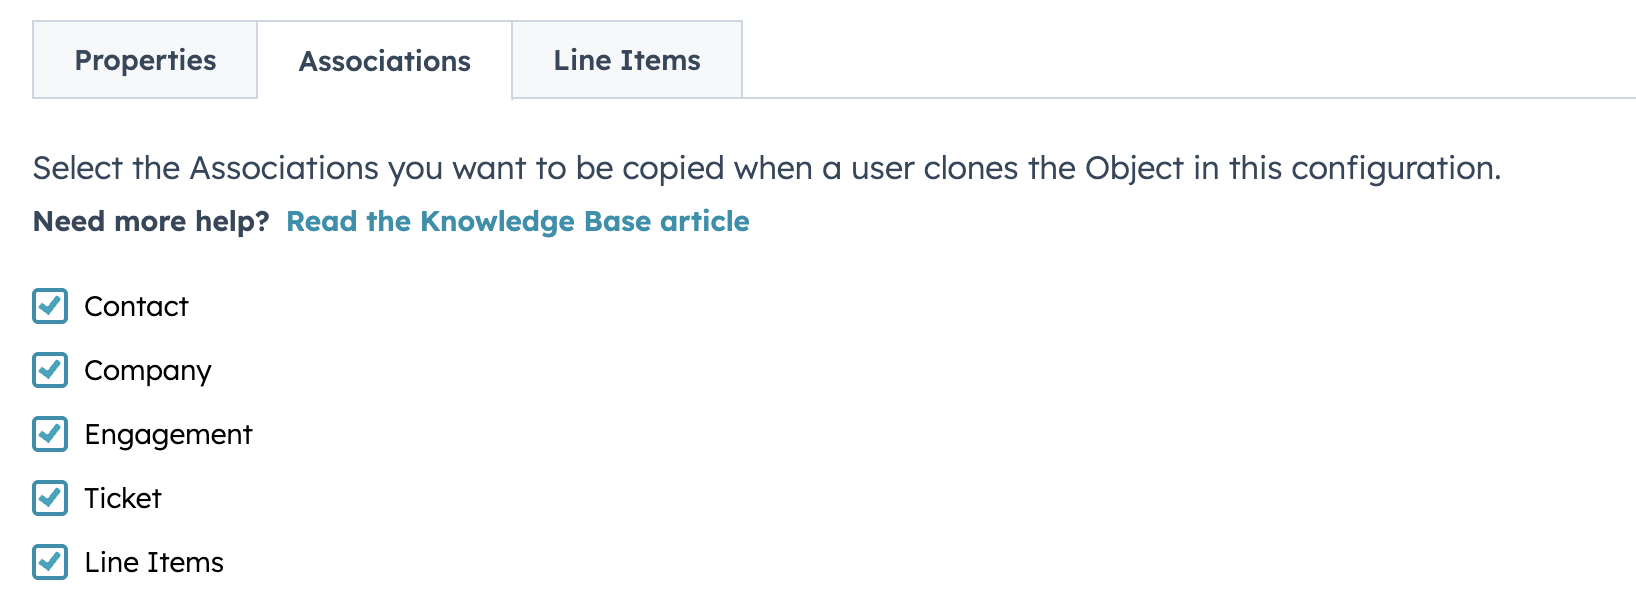Click the Need more help heading
The width and height of the screenshot is (1636, 592).
point(148,221)
